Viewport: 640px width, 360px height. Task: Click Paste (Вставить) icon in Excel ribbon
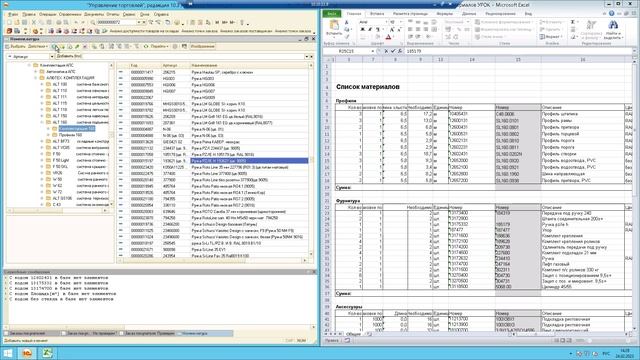click(334, 25)
